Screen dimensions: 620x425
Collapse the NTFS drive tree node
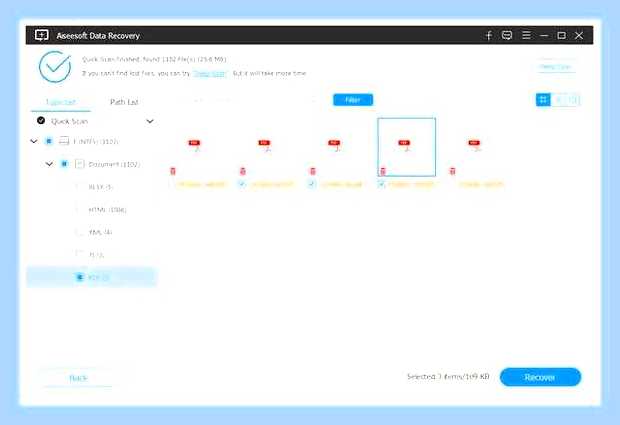click(34, 141)
